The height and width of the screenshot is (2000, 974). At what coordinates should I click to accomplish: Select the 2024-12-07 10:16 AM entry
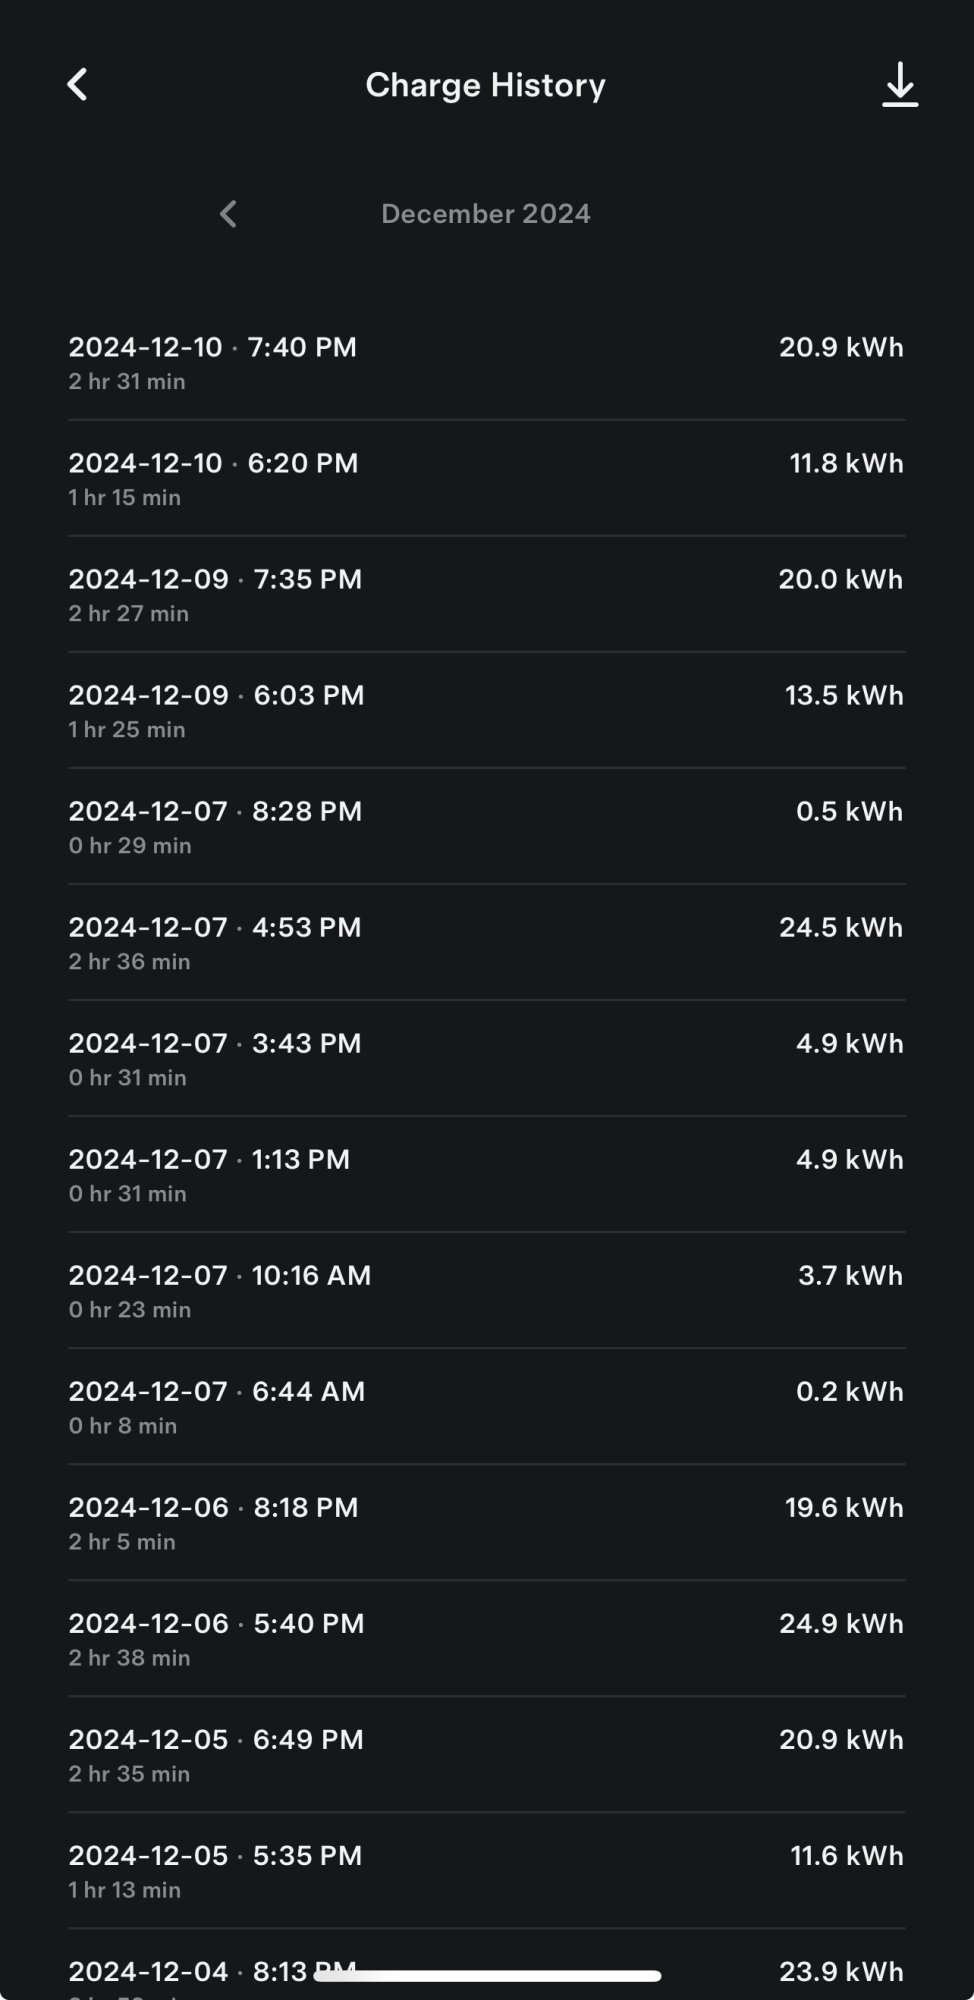pyautogui.click(x=486, y=1290)
